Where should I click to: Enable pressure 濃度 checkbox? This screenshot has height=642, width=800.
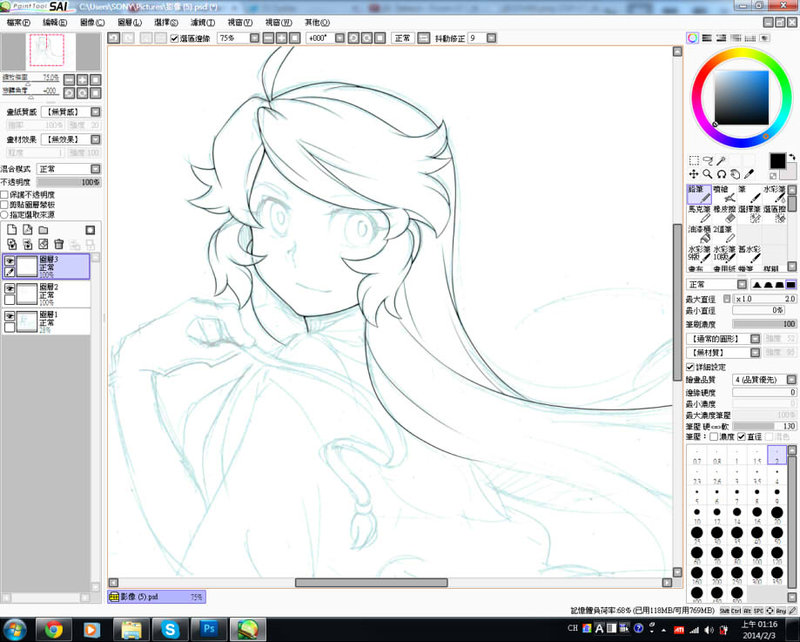pos(714,437)
